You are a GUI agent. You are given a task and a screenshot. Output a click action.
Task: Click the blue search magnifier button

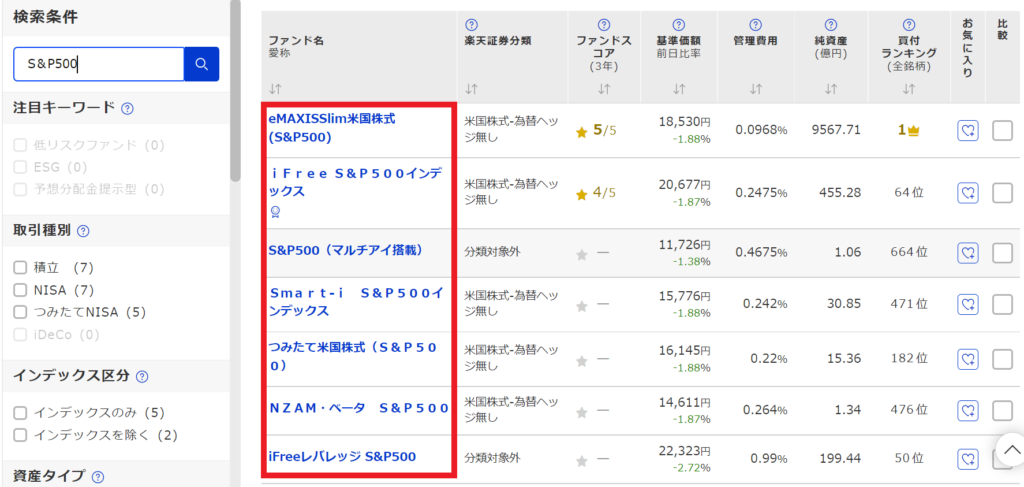pos(201,64)
